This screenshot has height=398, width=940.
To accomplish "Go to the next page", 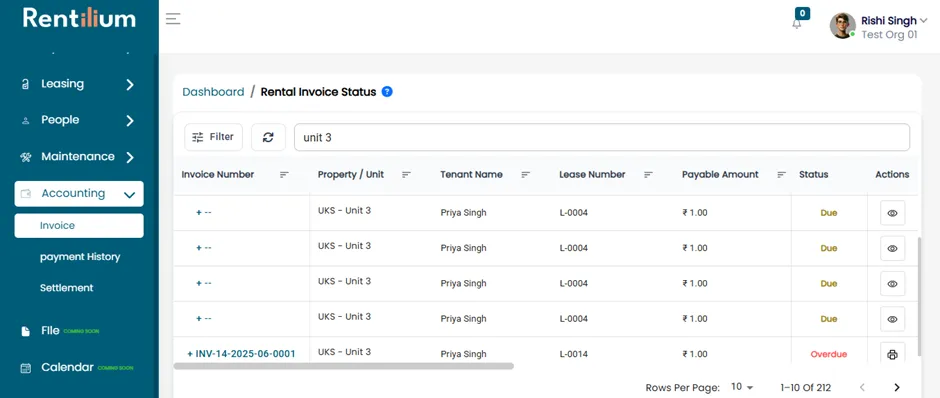I will tap(897, 387).
